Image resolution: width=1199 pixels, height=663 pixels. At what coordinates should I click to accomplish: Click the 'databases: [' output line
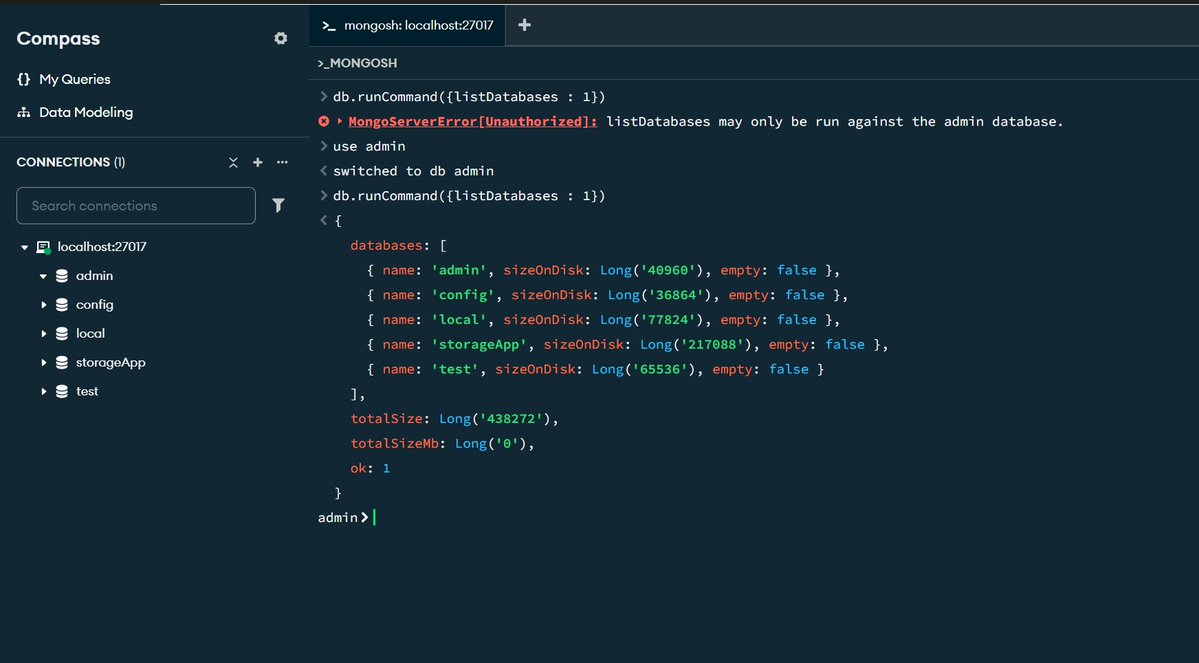[398, 245]
